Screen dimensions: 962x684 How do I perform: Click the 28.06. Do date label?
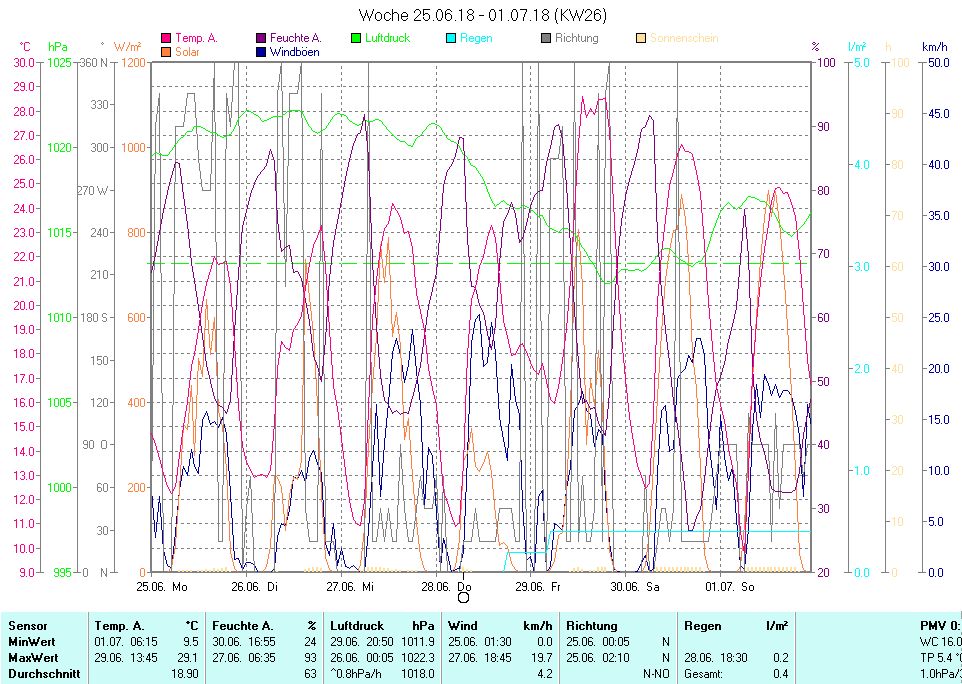point(446,587)
